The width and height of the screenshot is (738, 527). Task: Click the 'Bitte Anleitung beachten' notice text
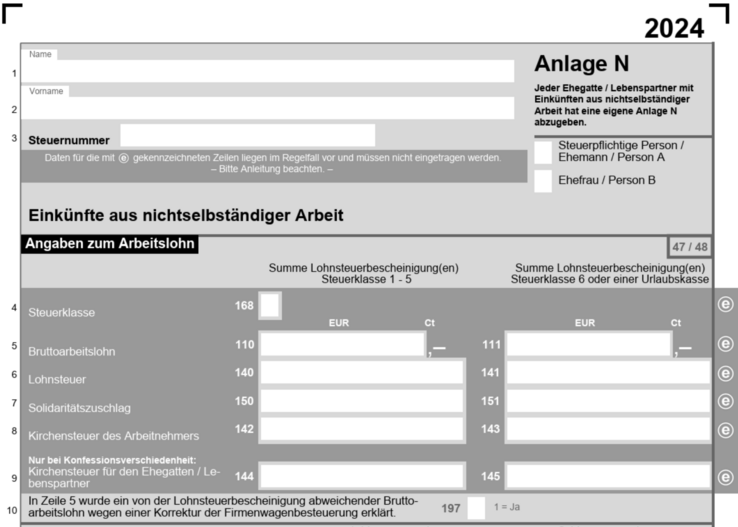[272, 169]
